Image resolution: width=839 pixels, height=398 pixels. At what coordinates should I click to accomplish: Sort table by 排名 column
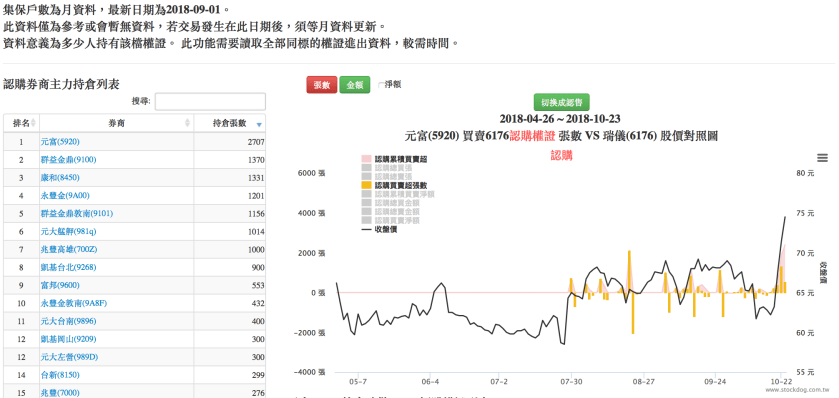click(x=21, y=123)
